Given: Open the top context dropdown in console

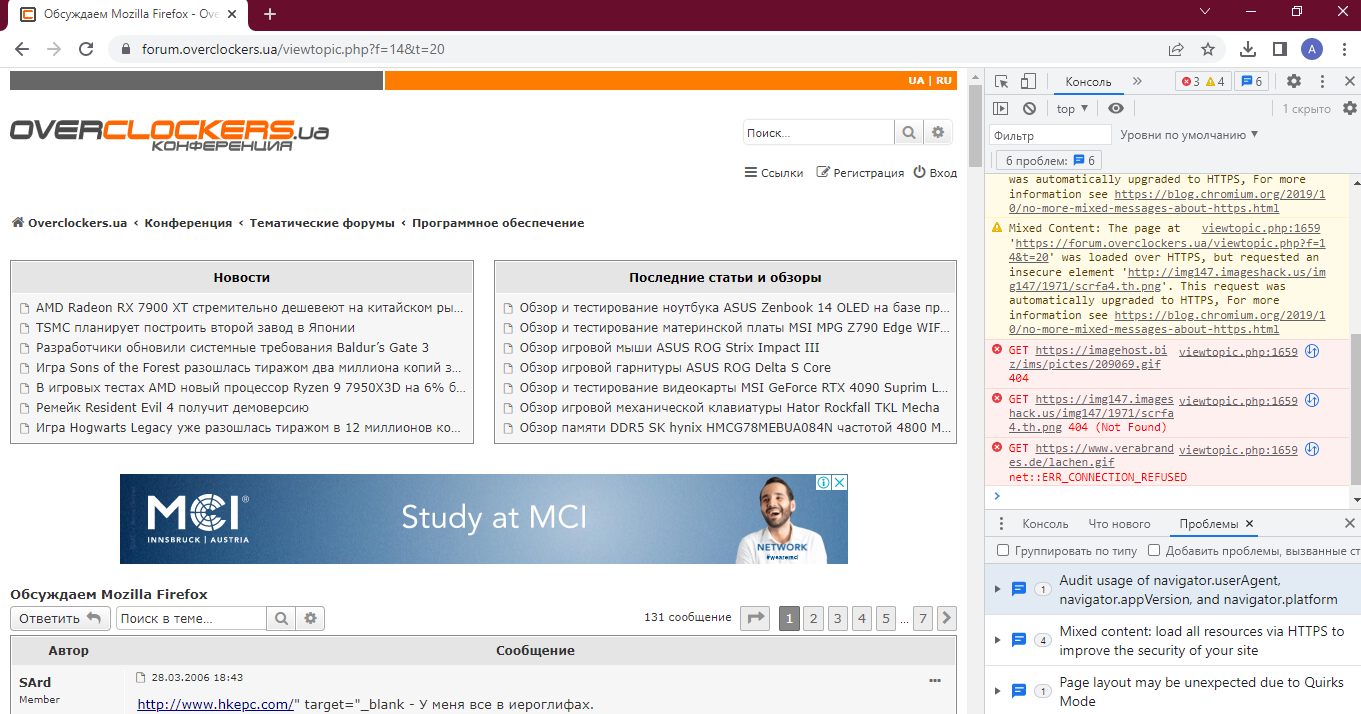Looking at the screenshot, I should (x=1073, y=108).
